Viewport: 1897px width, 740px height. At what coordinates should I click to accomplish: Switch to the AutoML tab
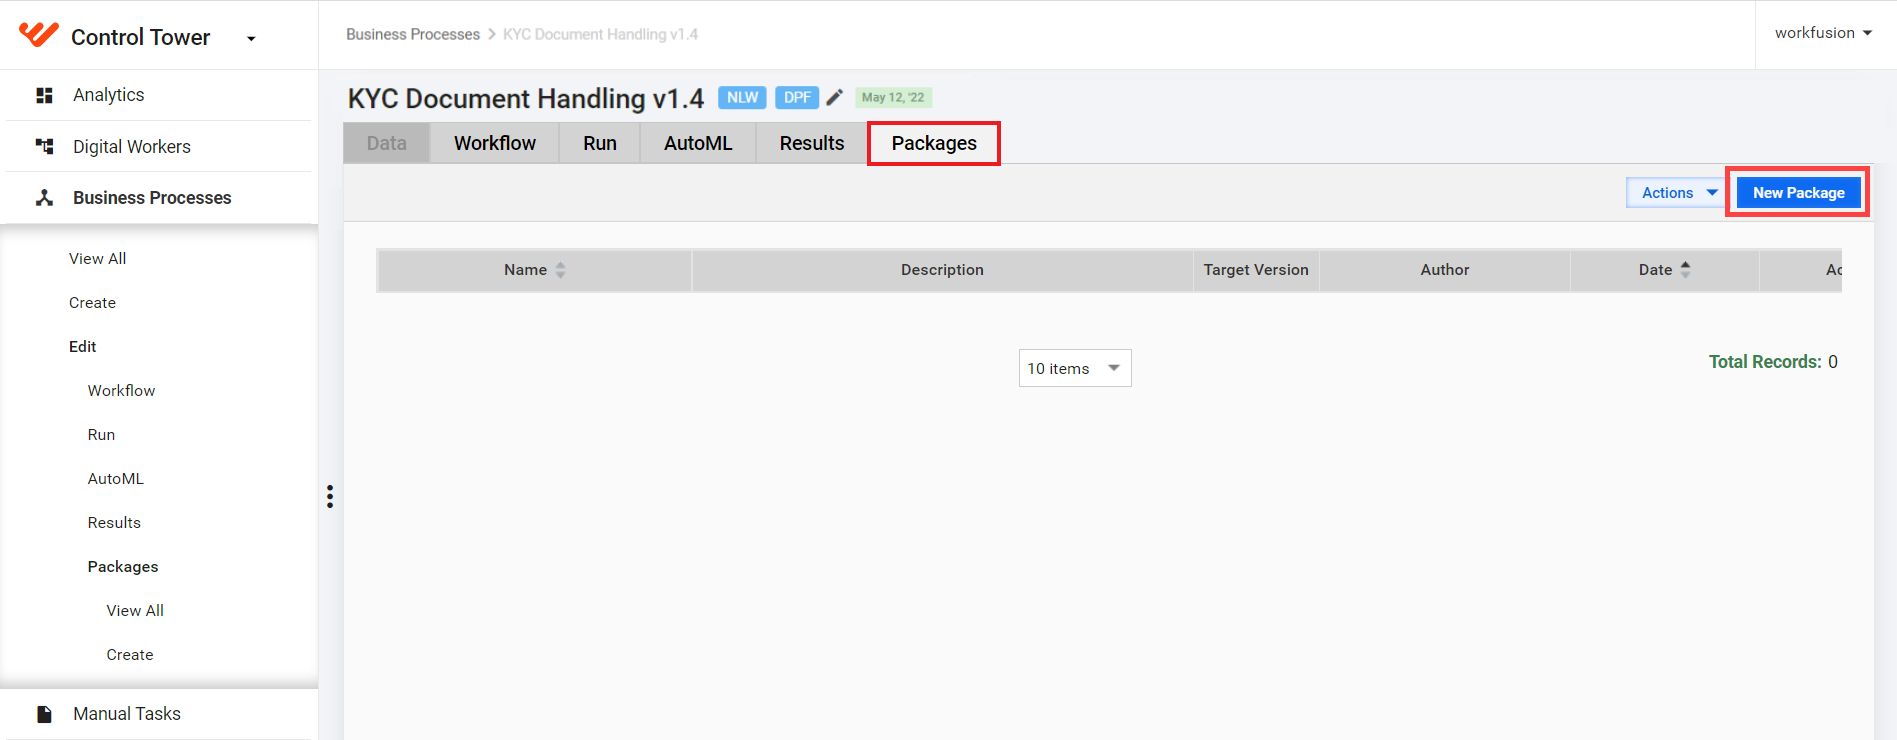pos(698,143)
